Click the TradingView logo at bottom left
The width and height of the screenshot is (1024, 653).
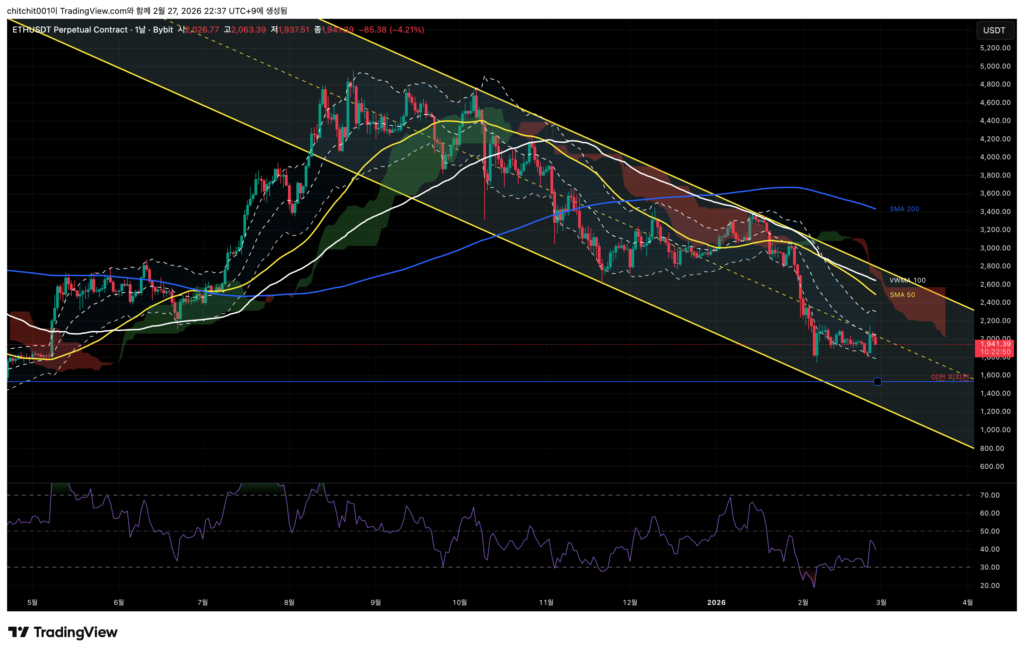pyautogui.click(x=64, y=632)
